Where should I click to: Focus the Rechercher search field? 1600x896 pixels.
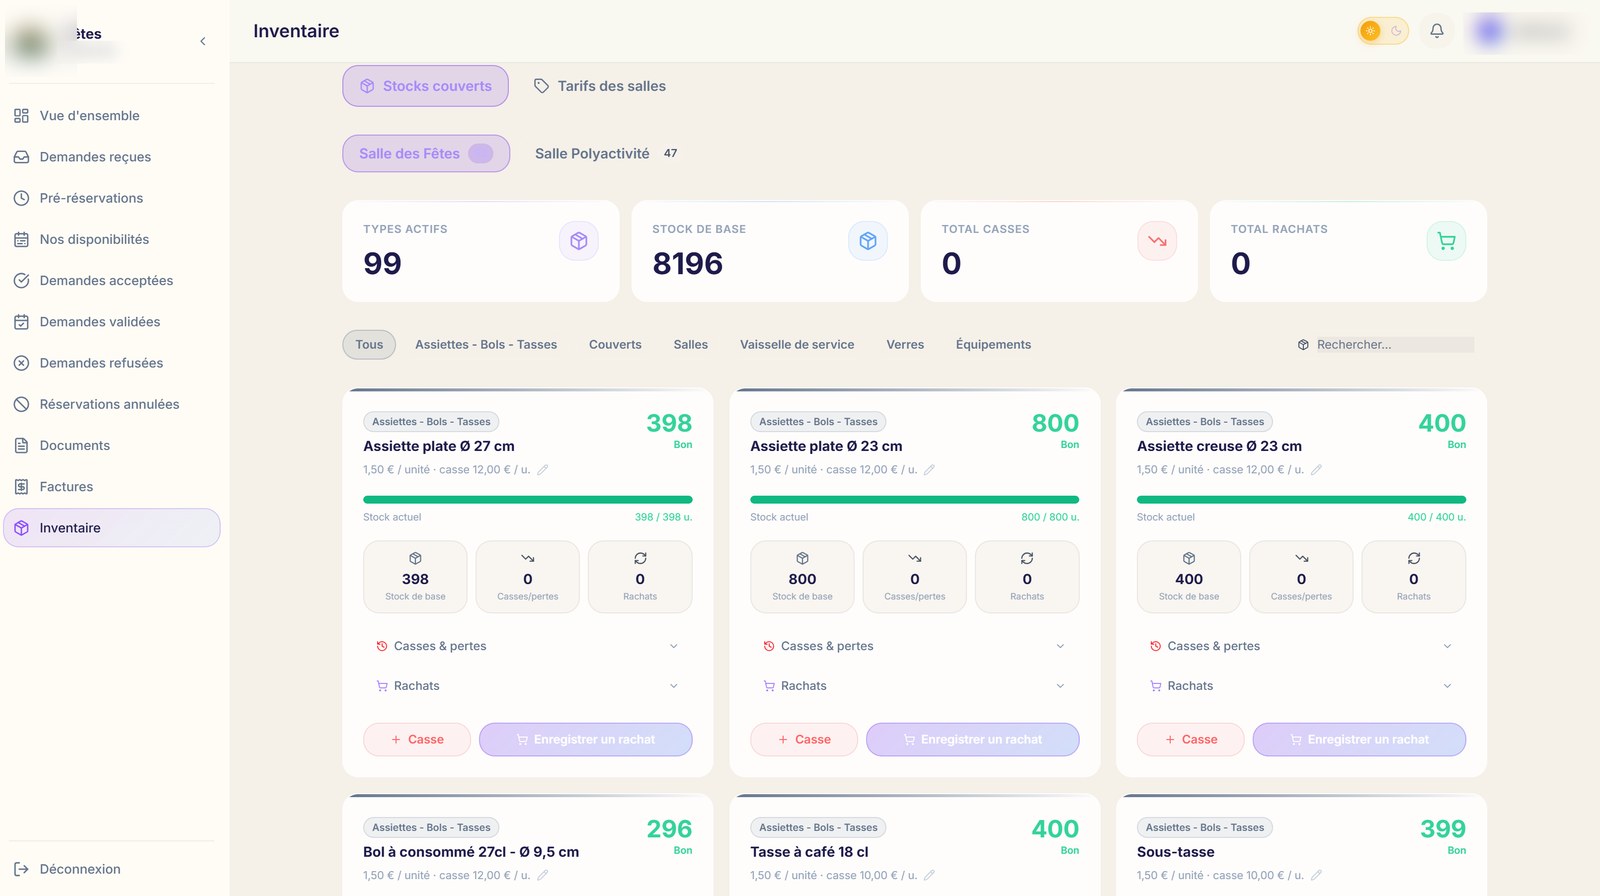tap(1394, 345)
